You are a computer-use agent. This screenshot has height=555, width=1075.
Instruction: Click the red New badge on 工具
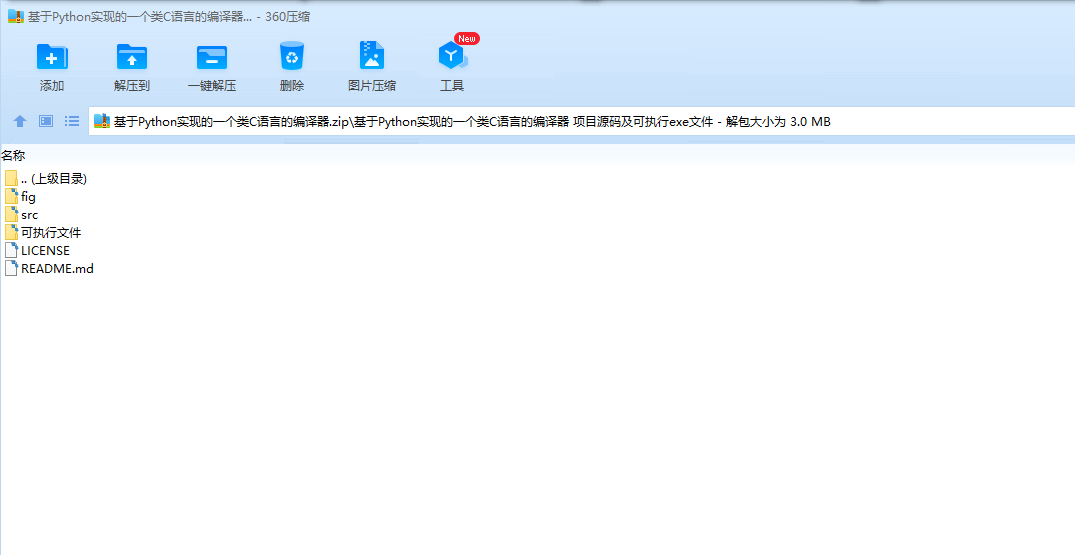point(467,39)
